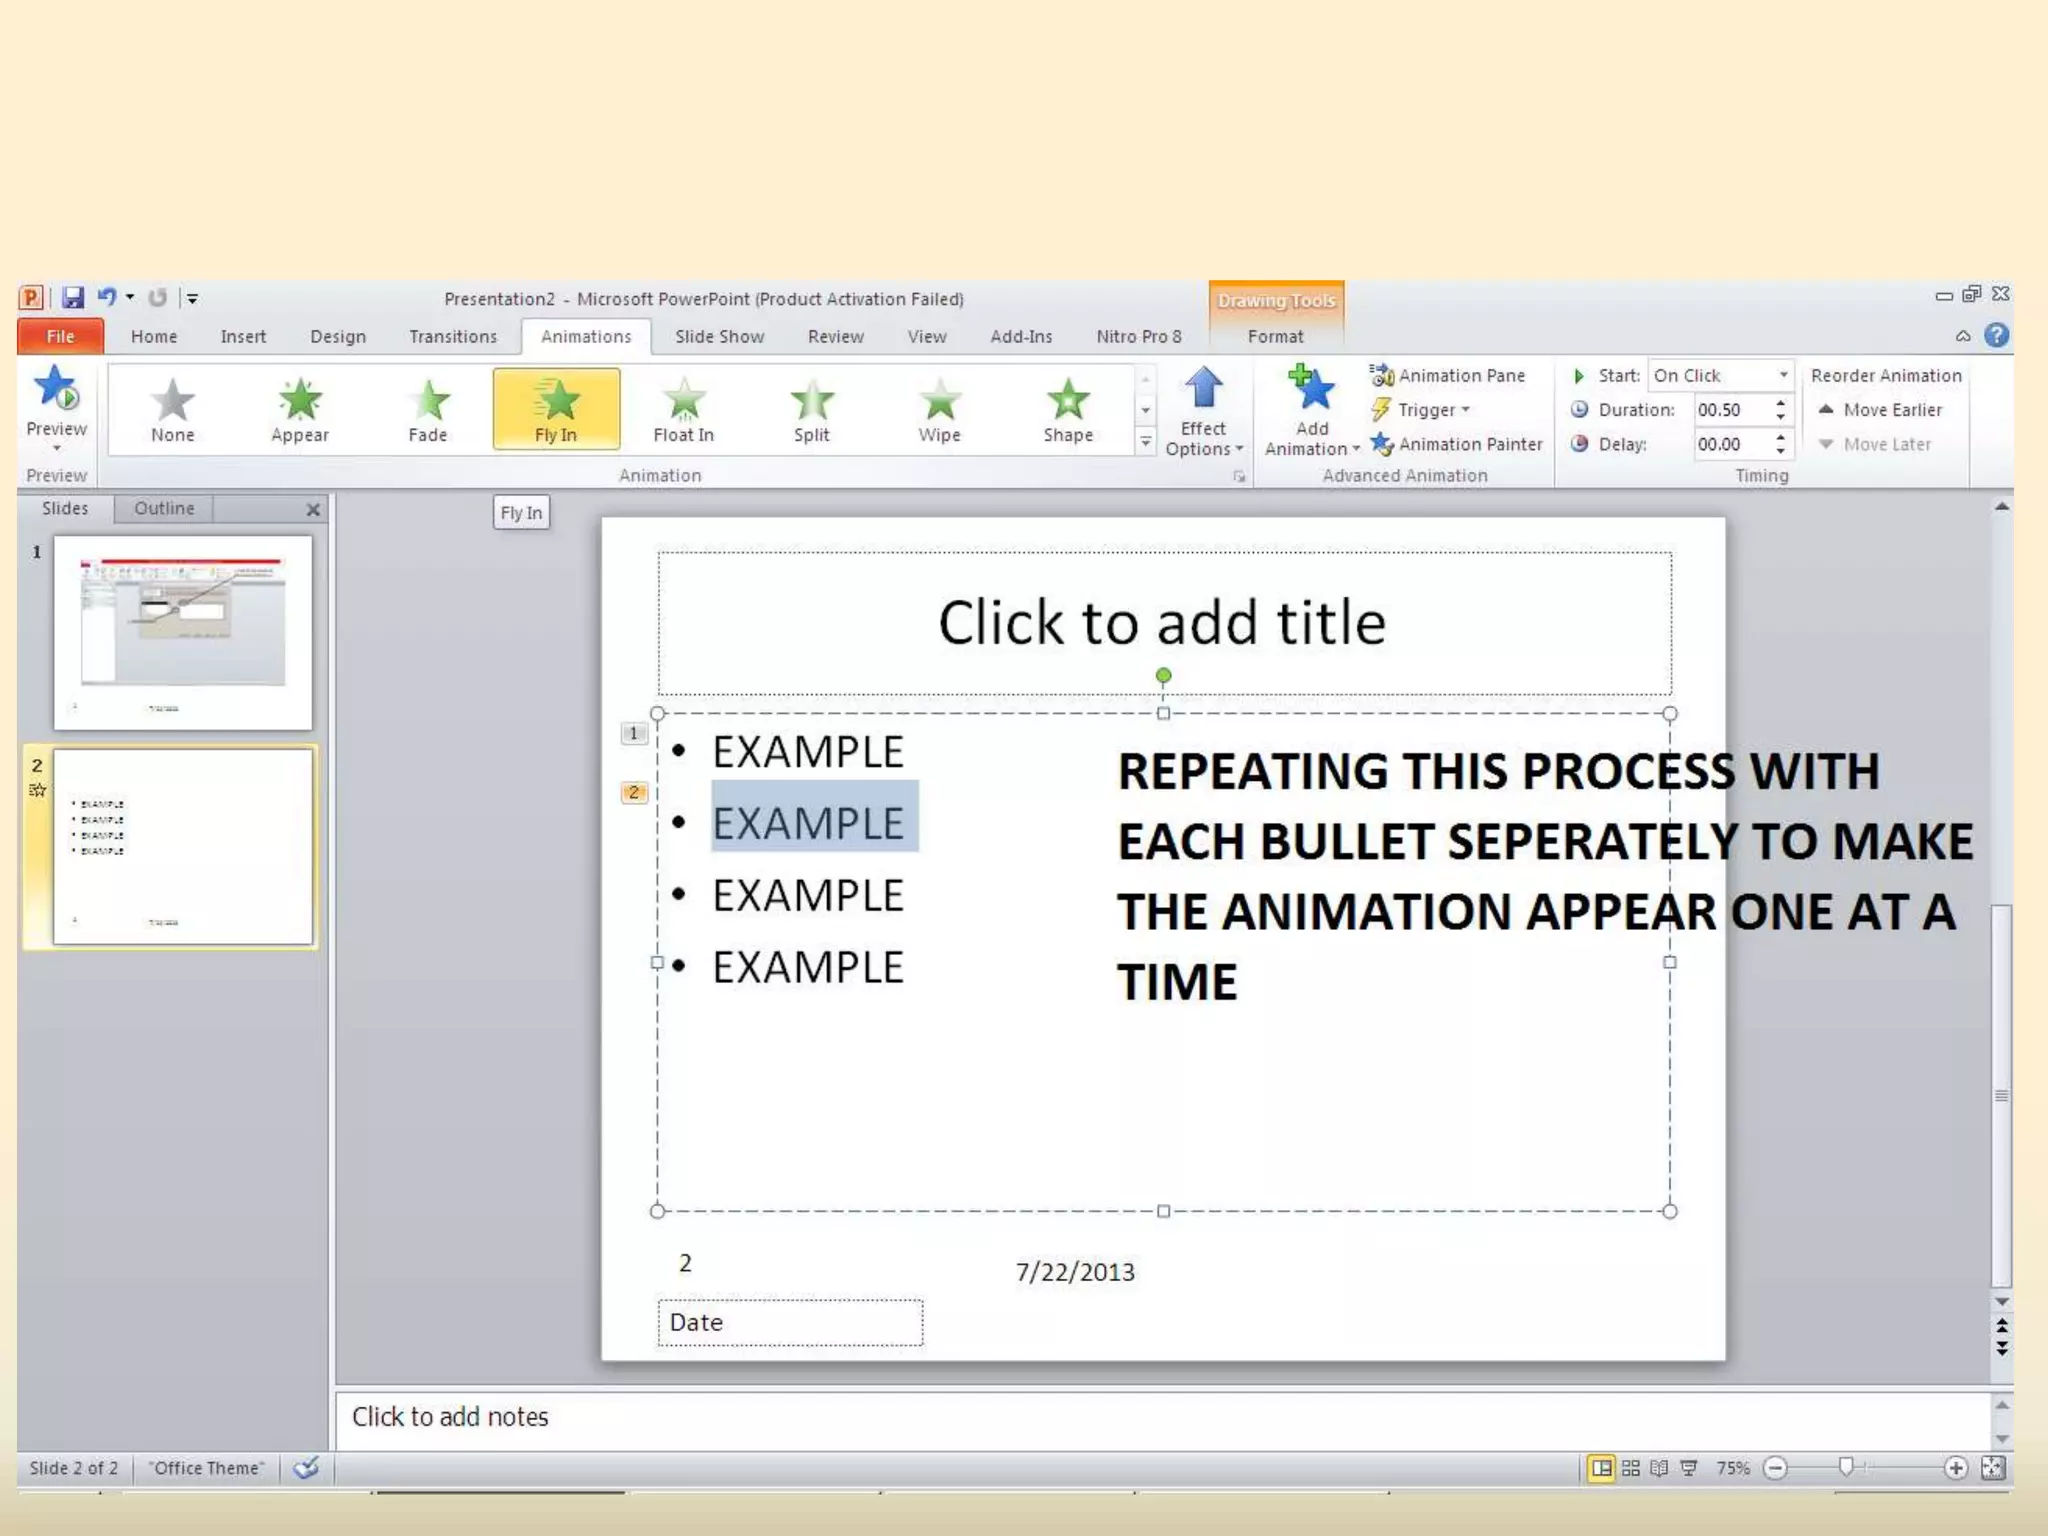Click the Preview animation button

(x=56, y=398)
